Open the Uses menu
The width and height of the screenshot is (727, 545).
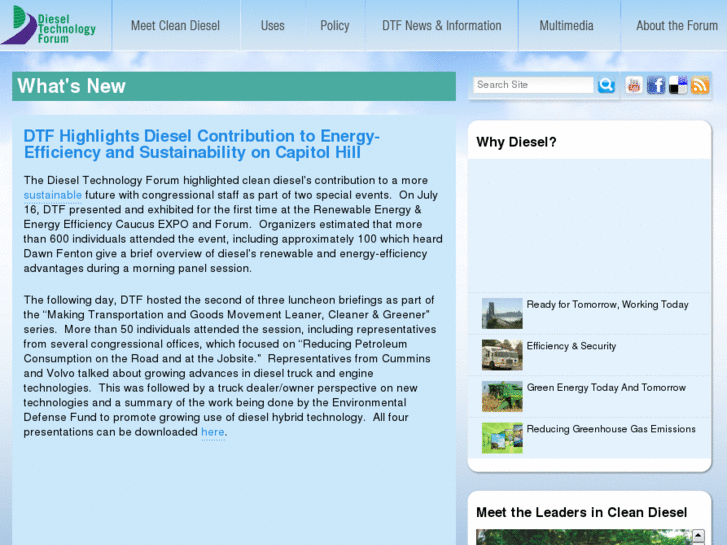pos(273,26)
